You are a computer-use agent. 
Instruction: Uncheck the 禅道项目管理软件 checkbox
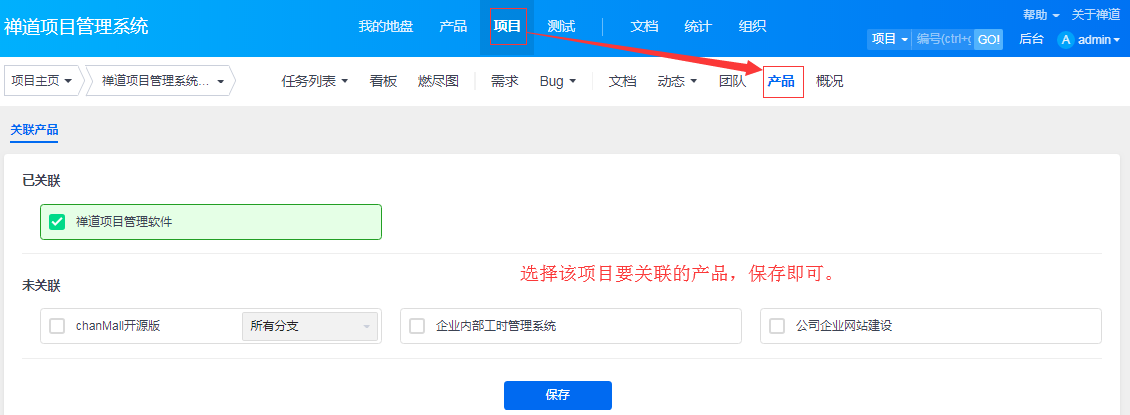pos(57,222)
